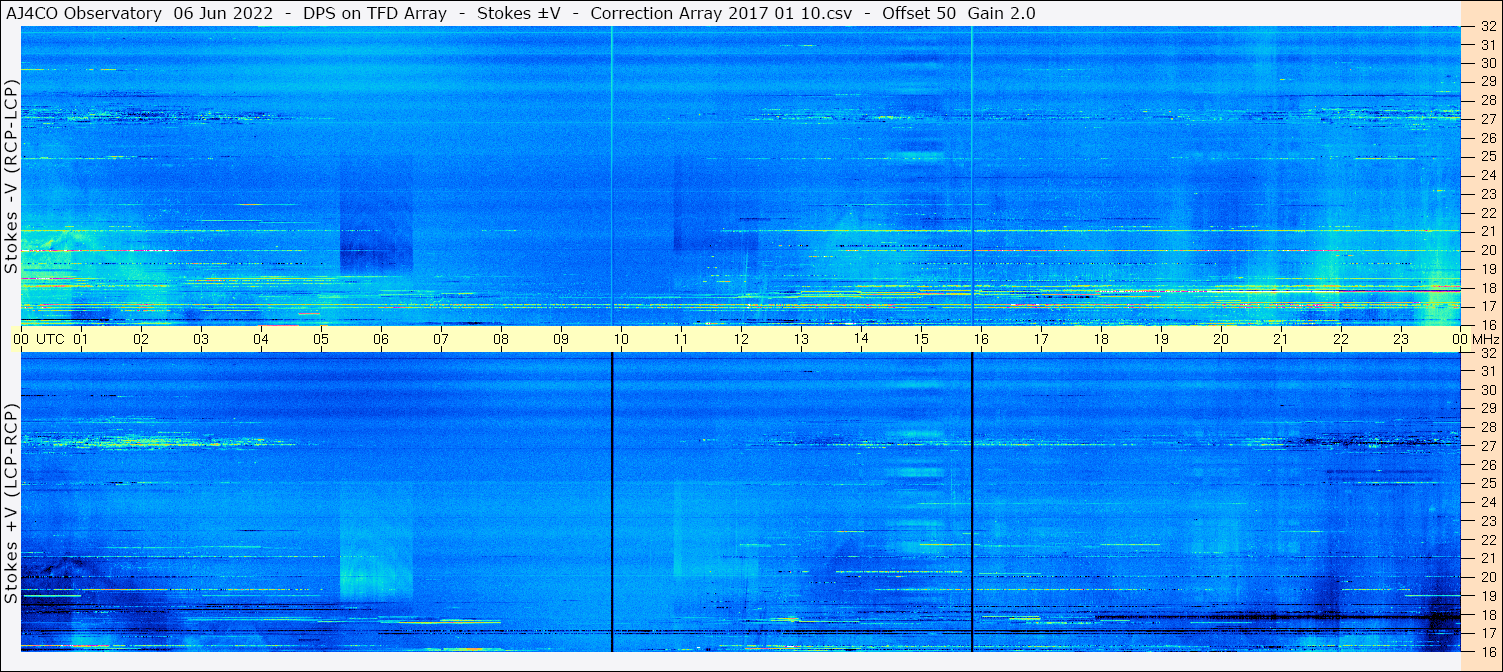Click the 17 MHz label of lower spectrogram
Viewport: 1503px width, 672px height.
pyautogui.click(x=1487, y=633)
